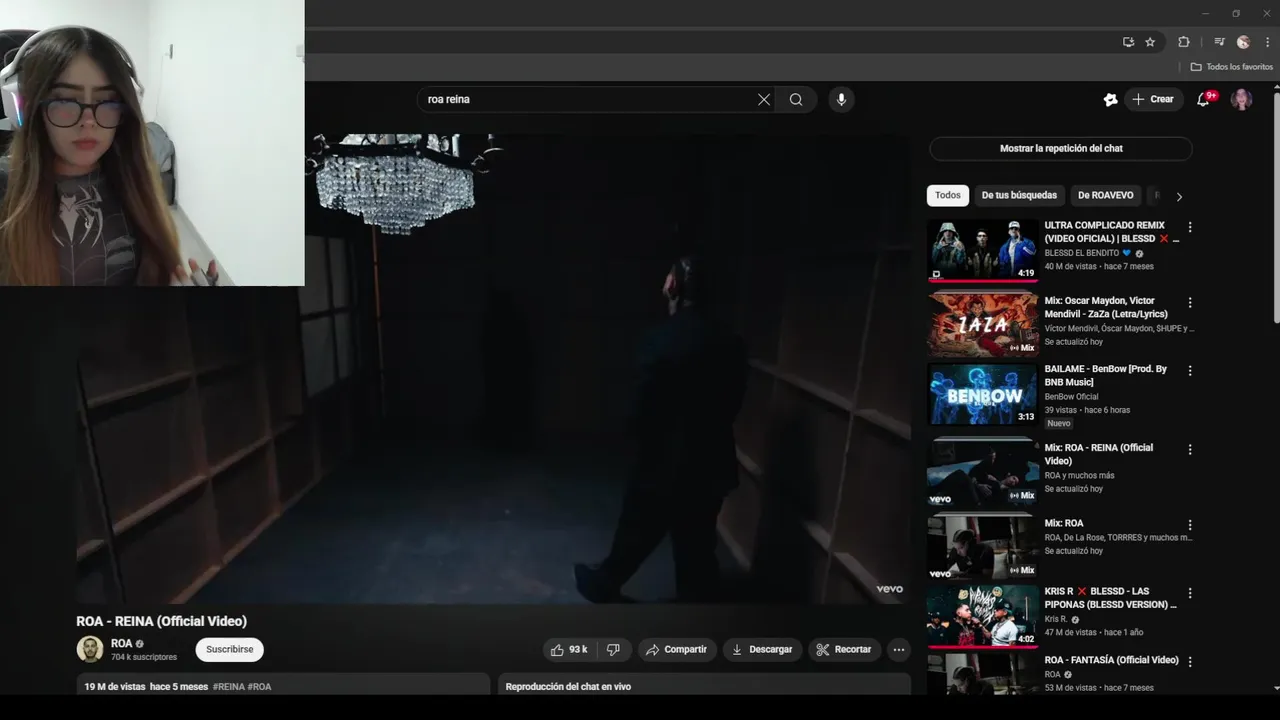This screenshot has height=720, width=1280.
Task: Click BAILAME - BenBow video title
Action: pyautogui.click(x=1106, y=375)
